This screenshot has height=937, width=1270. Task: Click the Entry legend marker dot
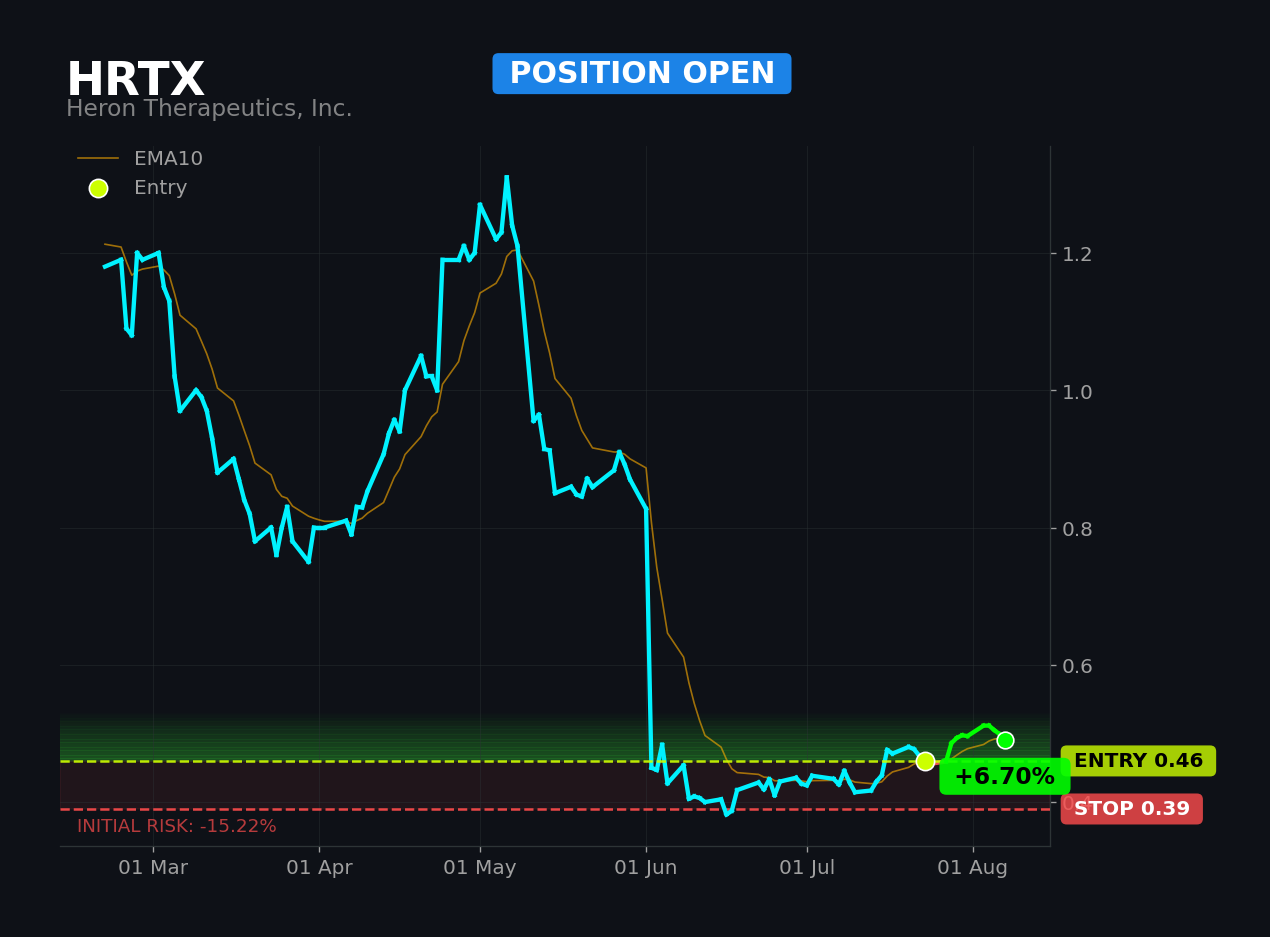point(98,188)
